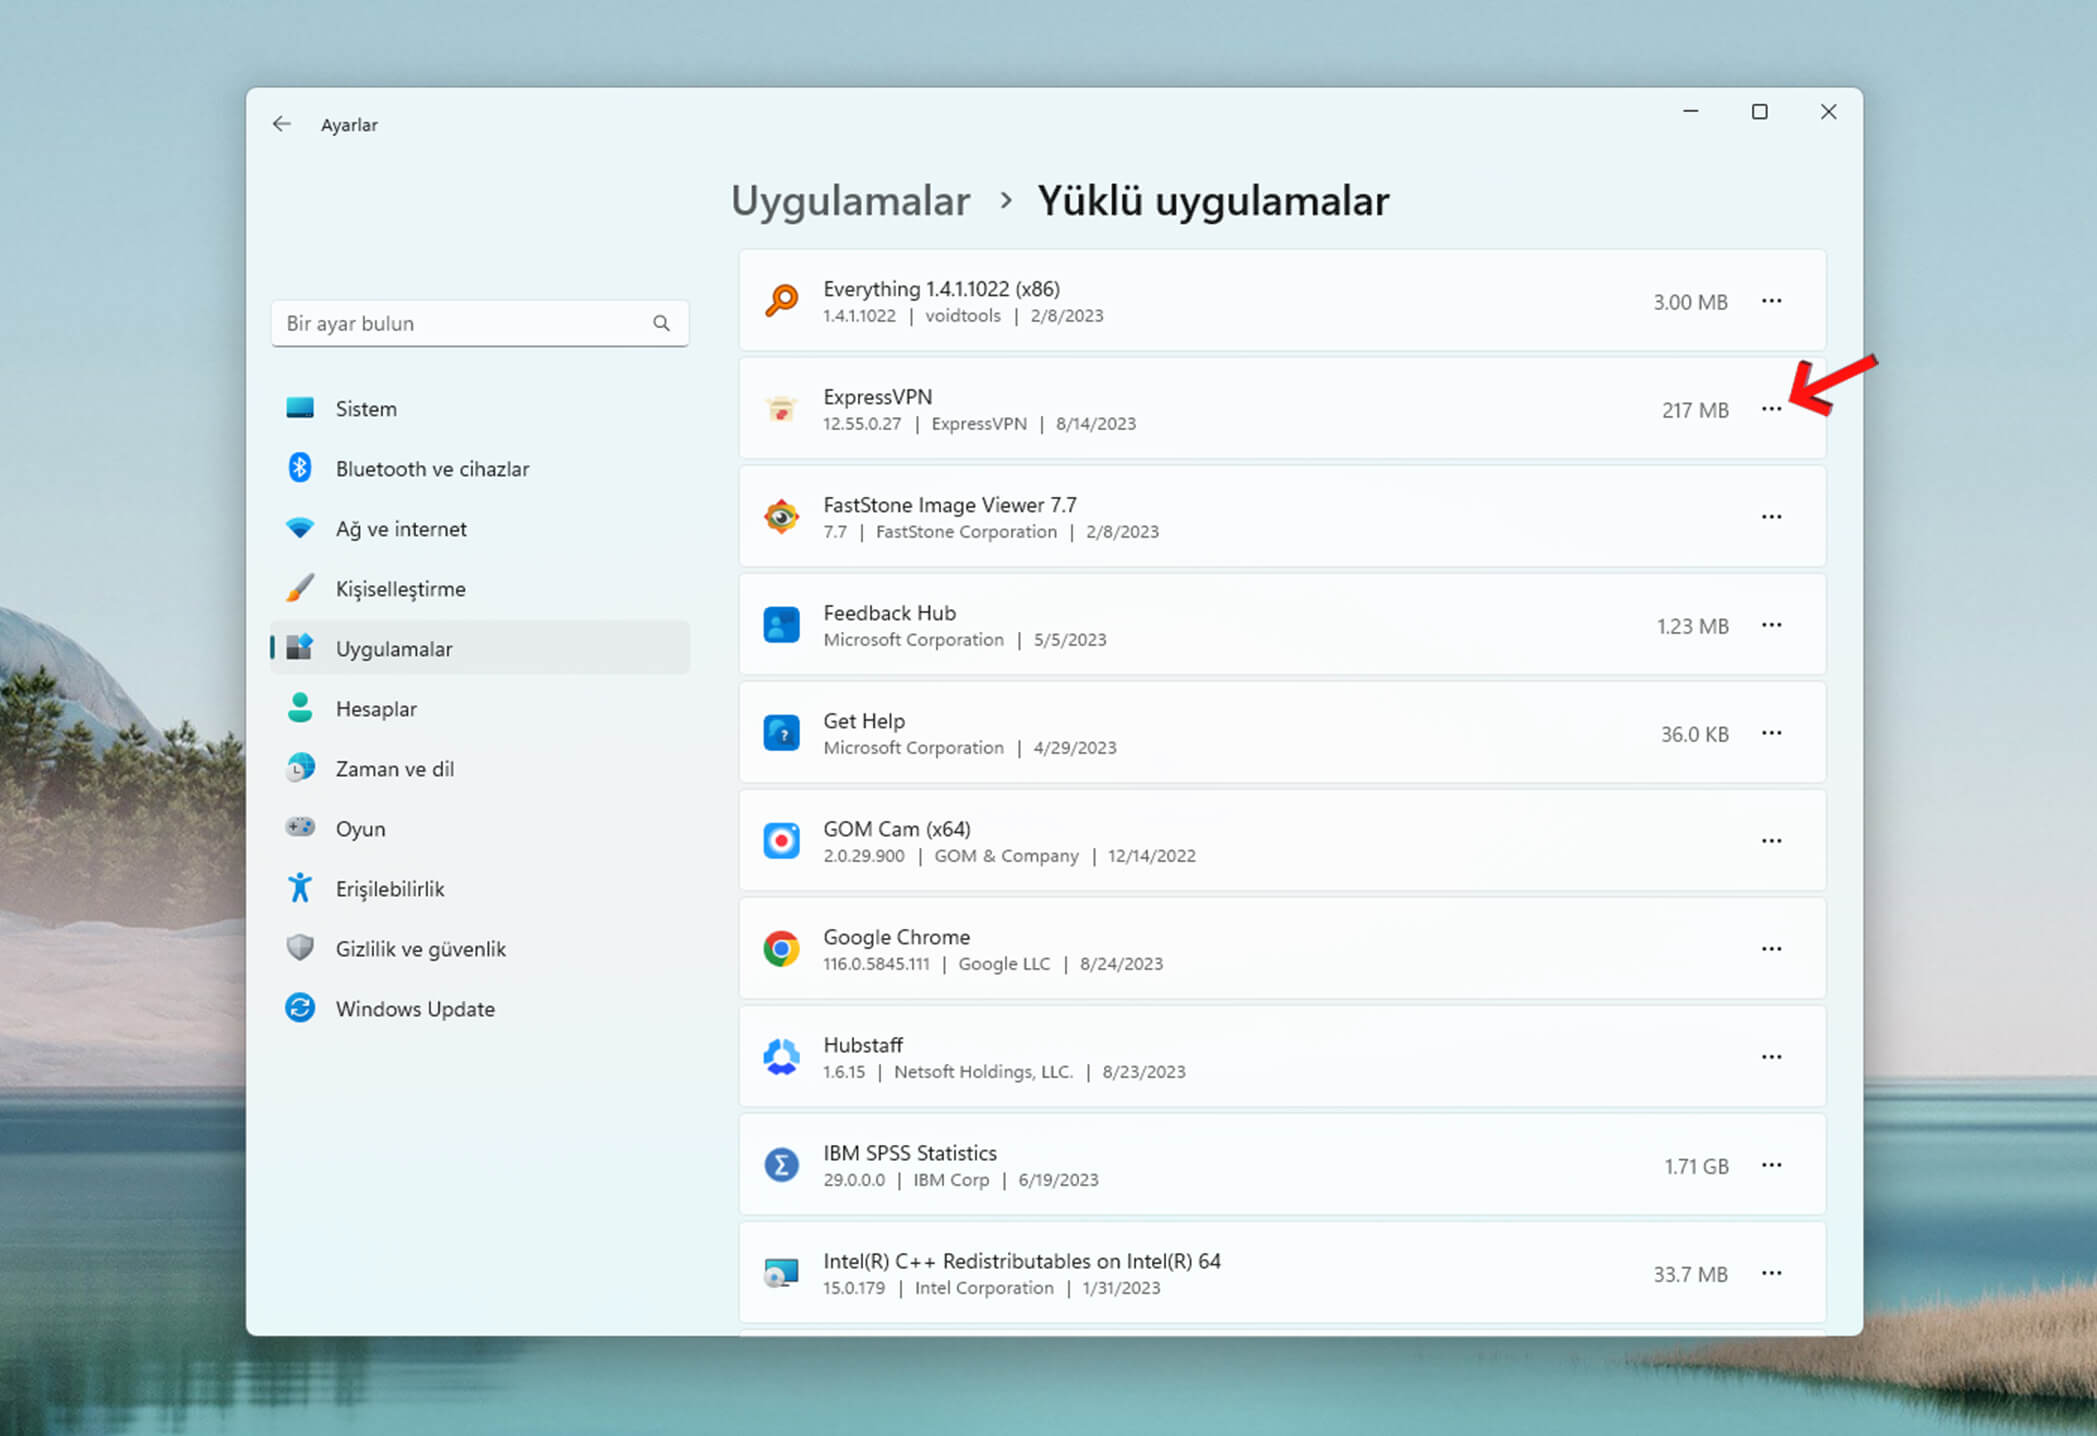Open more options for ExpressVPN
Screen dimensions: 2097x1436
(1771, 409)
